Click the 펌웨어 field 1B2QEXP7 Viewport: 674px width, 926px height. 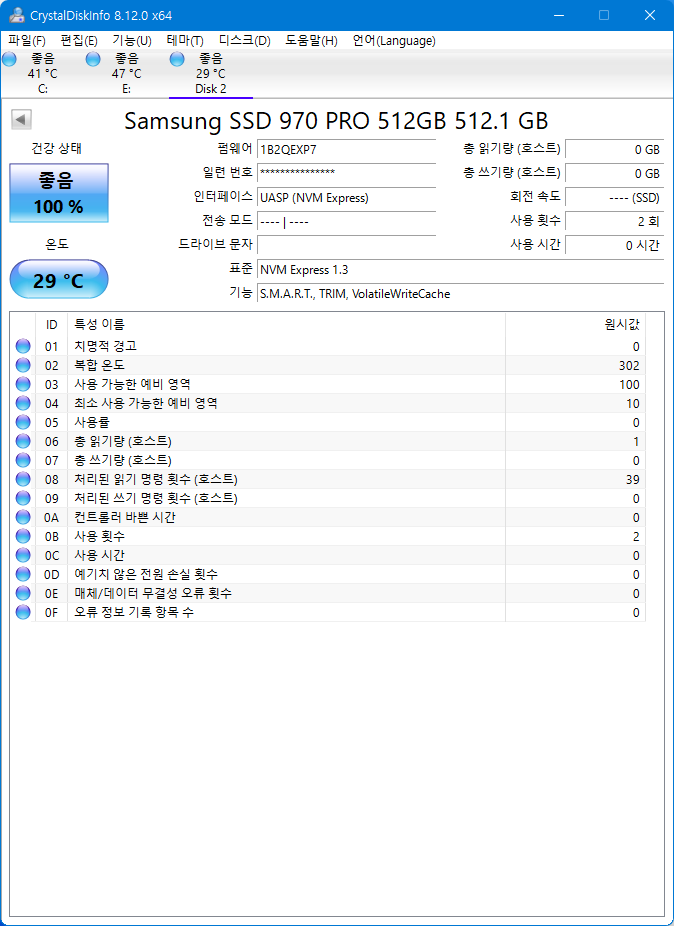[x=347, y=149]
